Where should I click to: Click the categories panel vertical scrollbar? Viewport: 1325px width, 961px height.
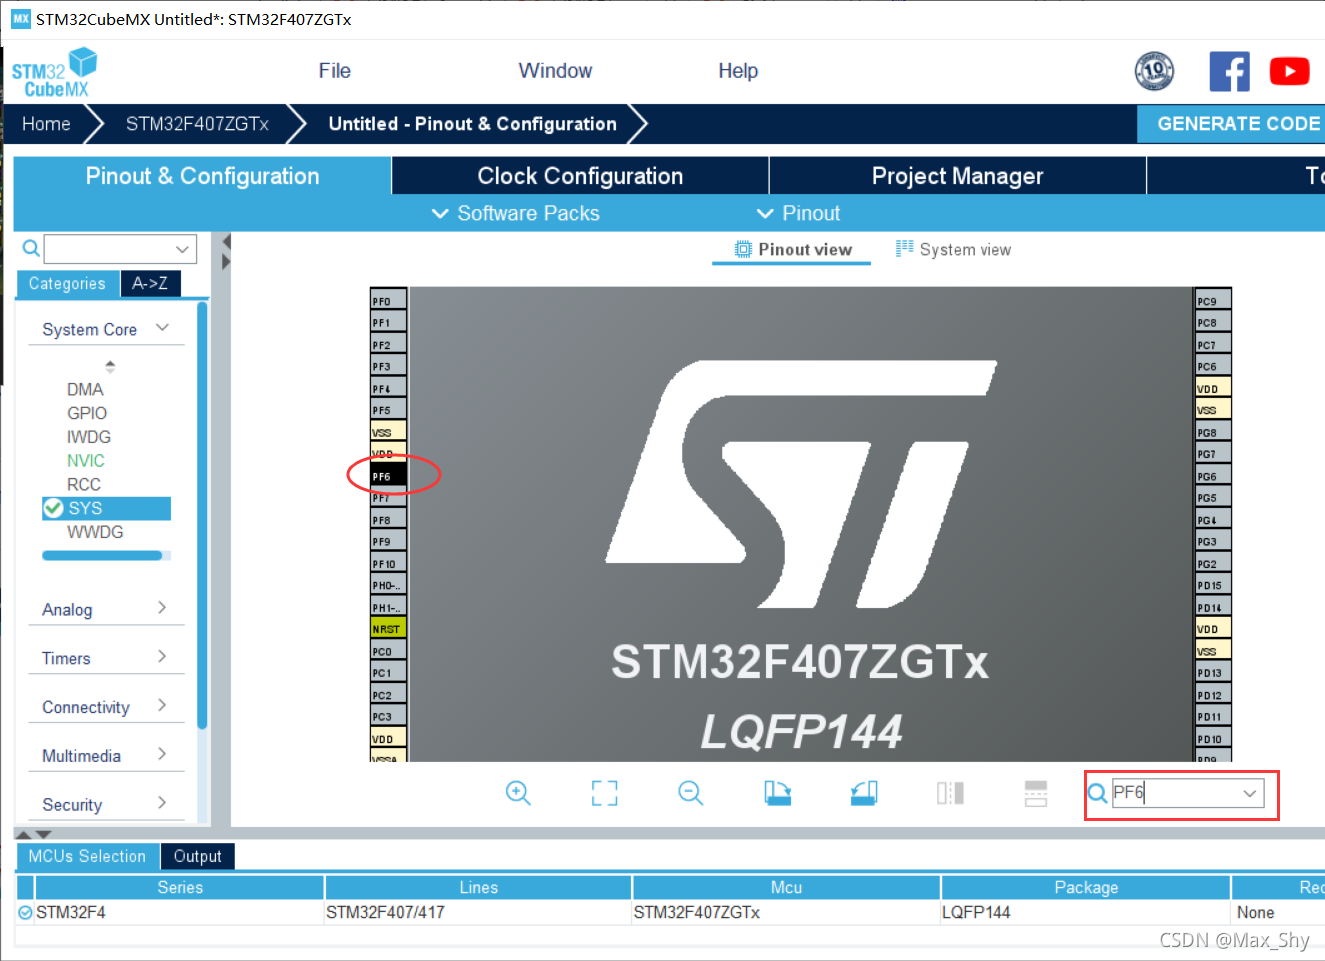203,515
